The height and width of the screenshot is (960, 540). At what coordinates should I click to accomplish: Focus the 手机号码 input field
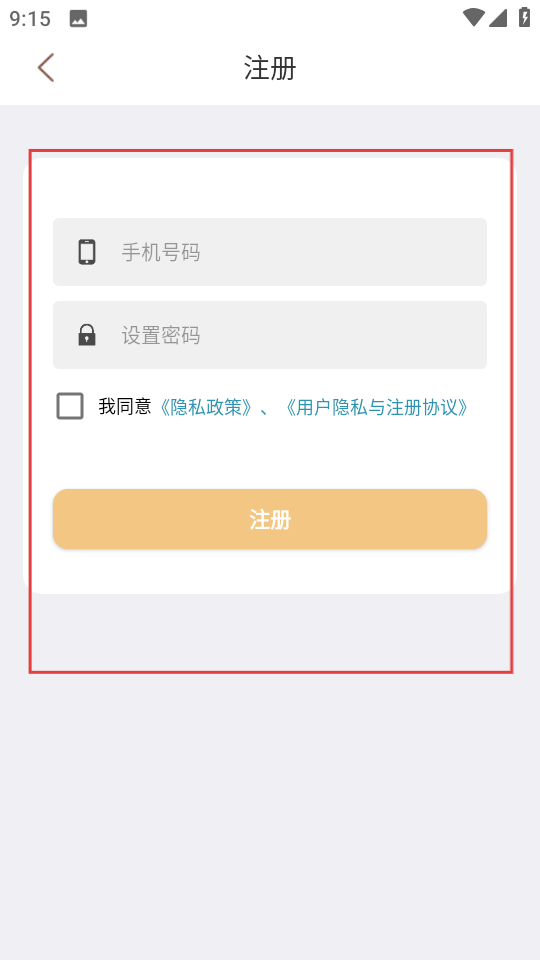pos(270,252)
